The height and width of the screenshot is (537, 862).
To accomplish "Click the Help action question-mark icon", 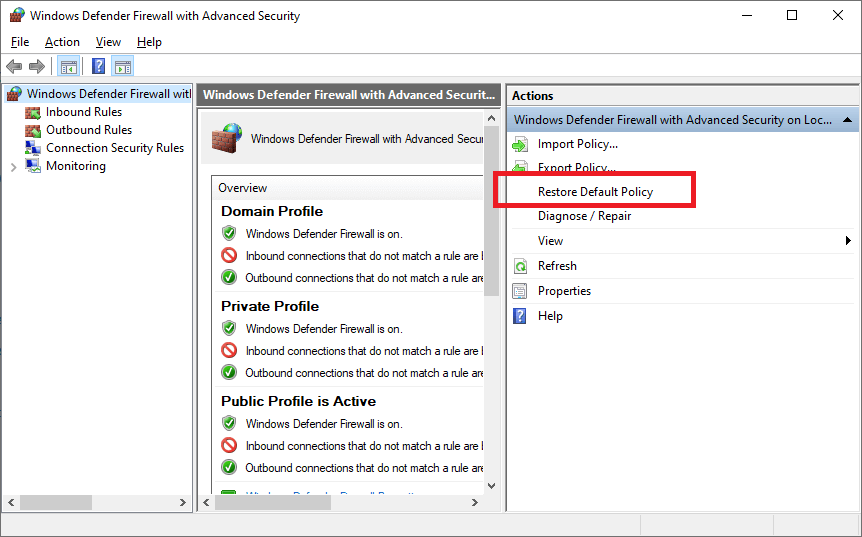I will click(x=520, y=316).
